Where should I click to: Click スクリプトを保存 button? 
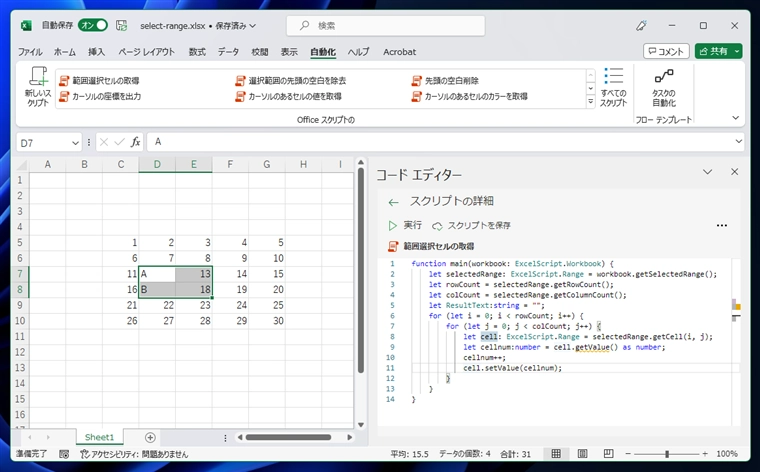(472, 225)
